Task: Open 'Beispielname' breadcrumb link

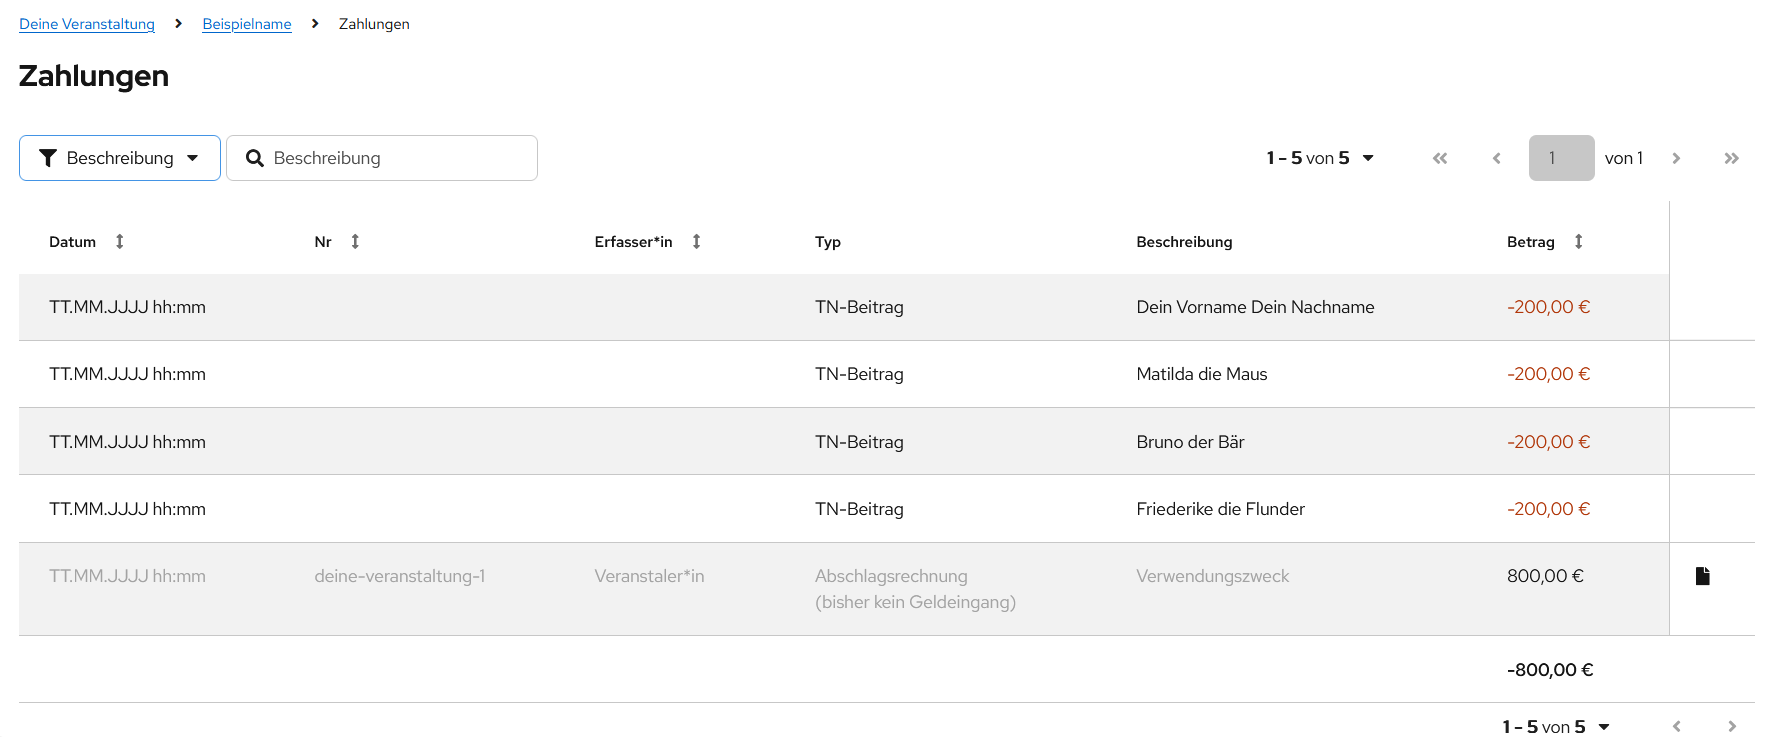Action: [x=247, y=24]
